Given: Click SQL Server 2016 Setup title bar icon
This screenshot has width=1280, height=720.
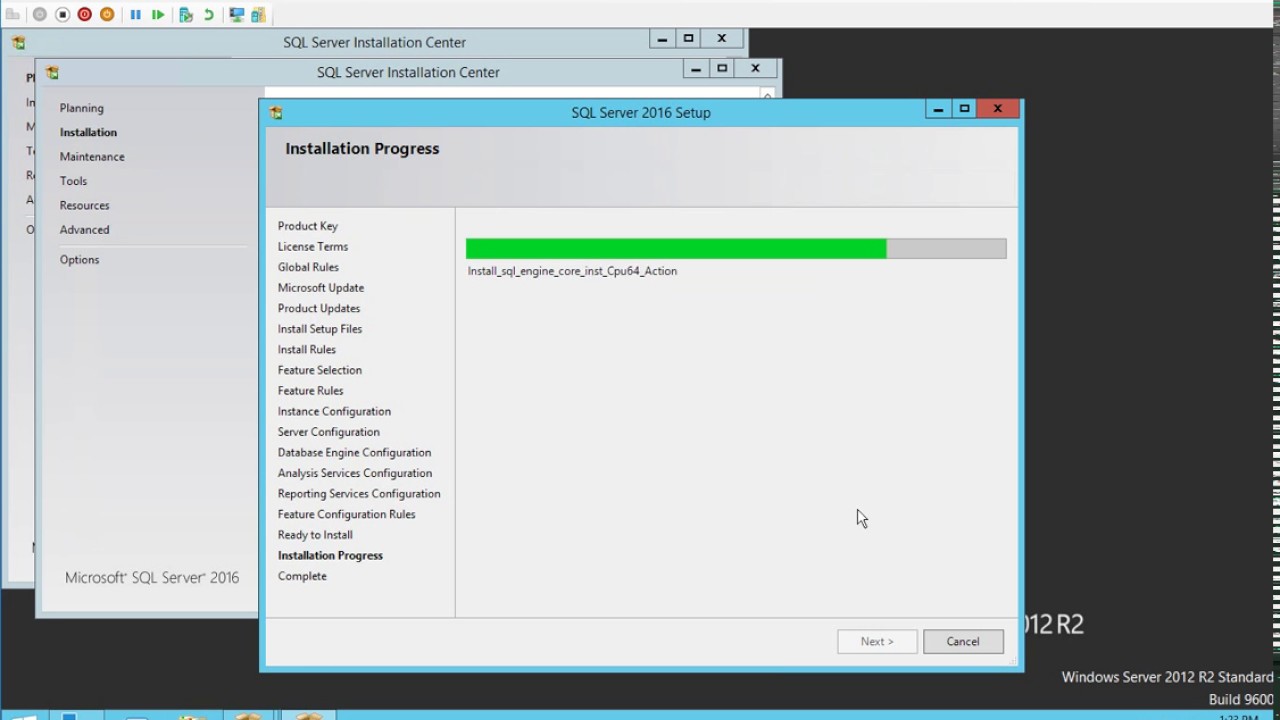Looking at the screenshot, I should coord(276,113).
